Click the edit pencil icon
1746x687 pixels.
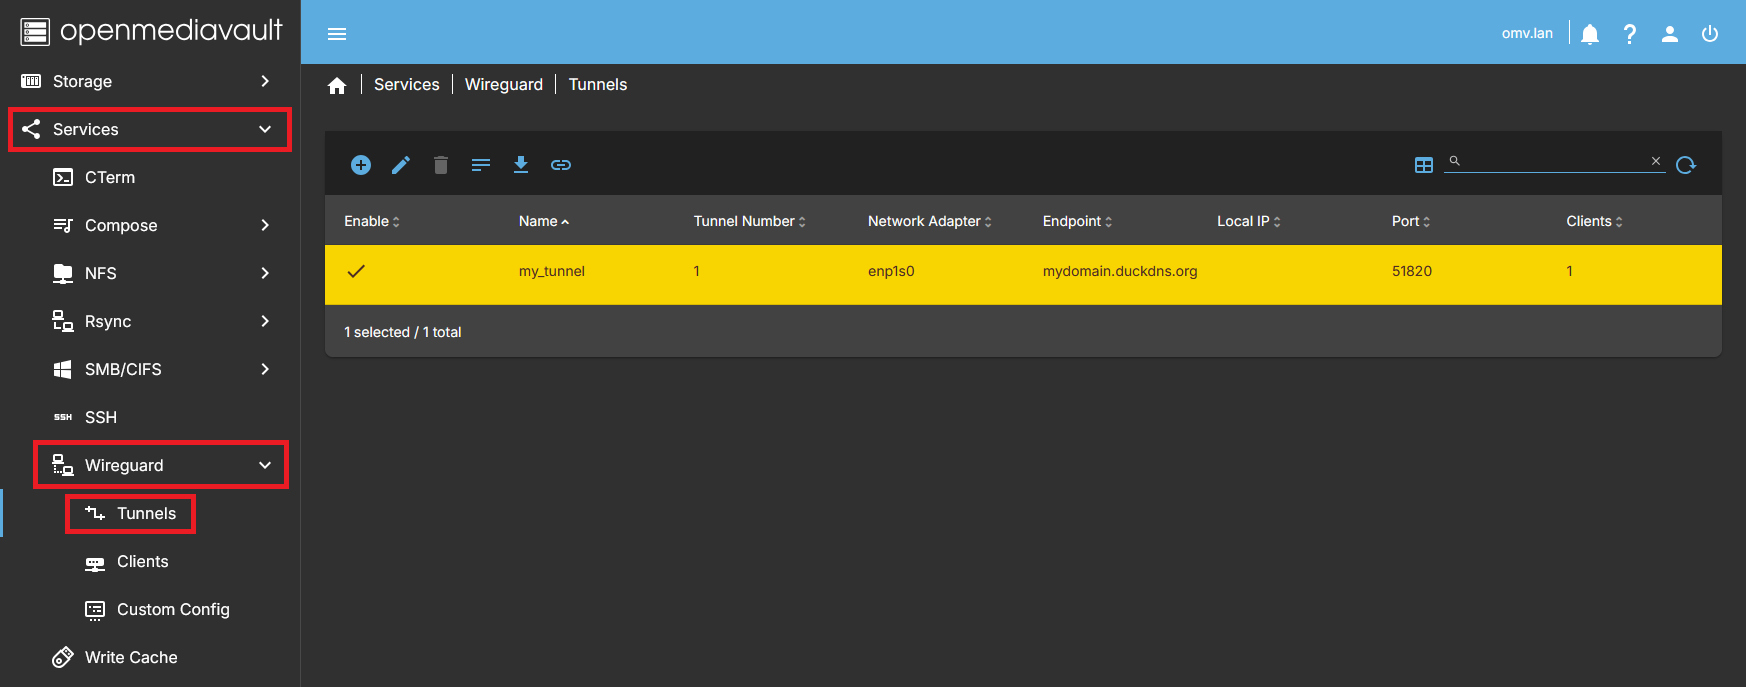pyautogui.click(x=401, y=165)
